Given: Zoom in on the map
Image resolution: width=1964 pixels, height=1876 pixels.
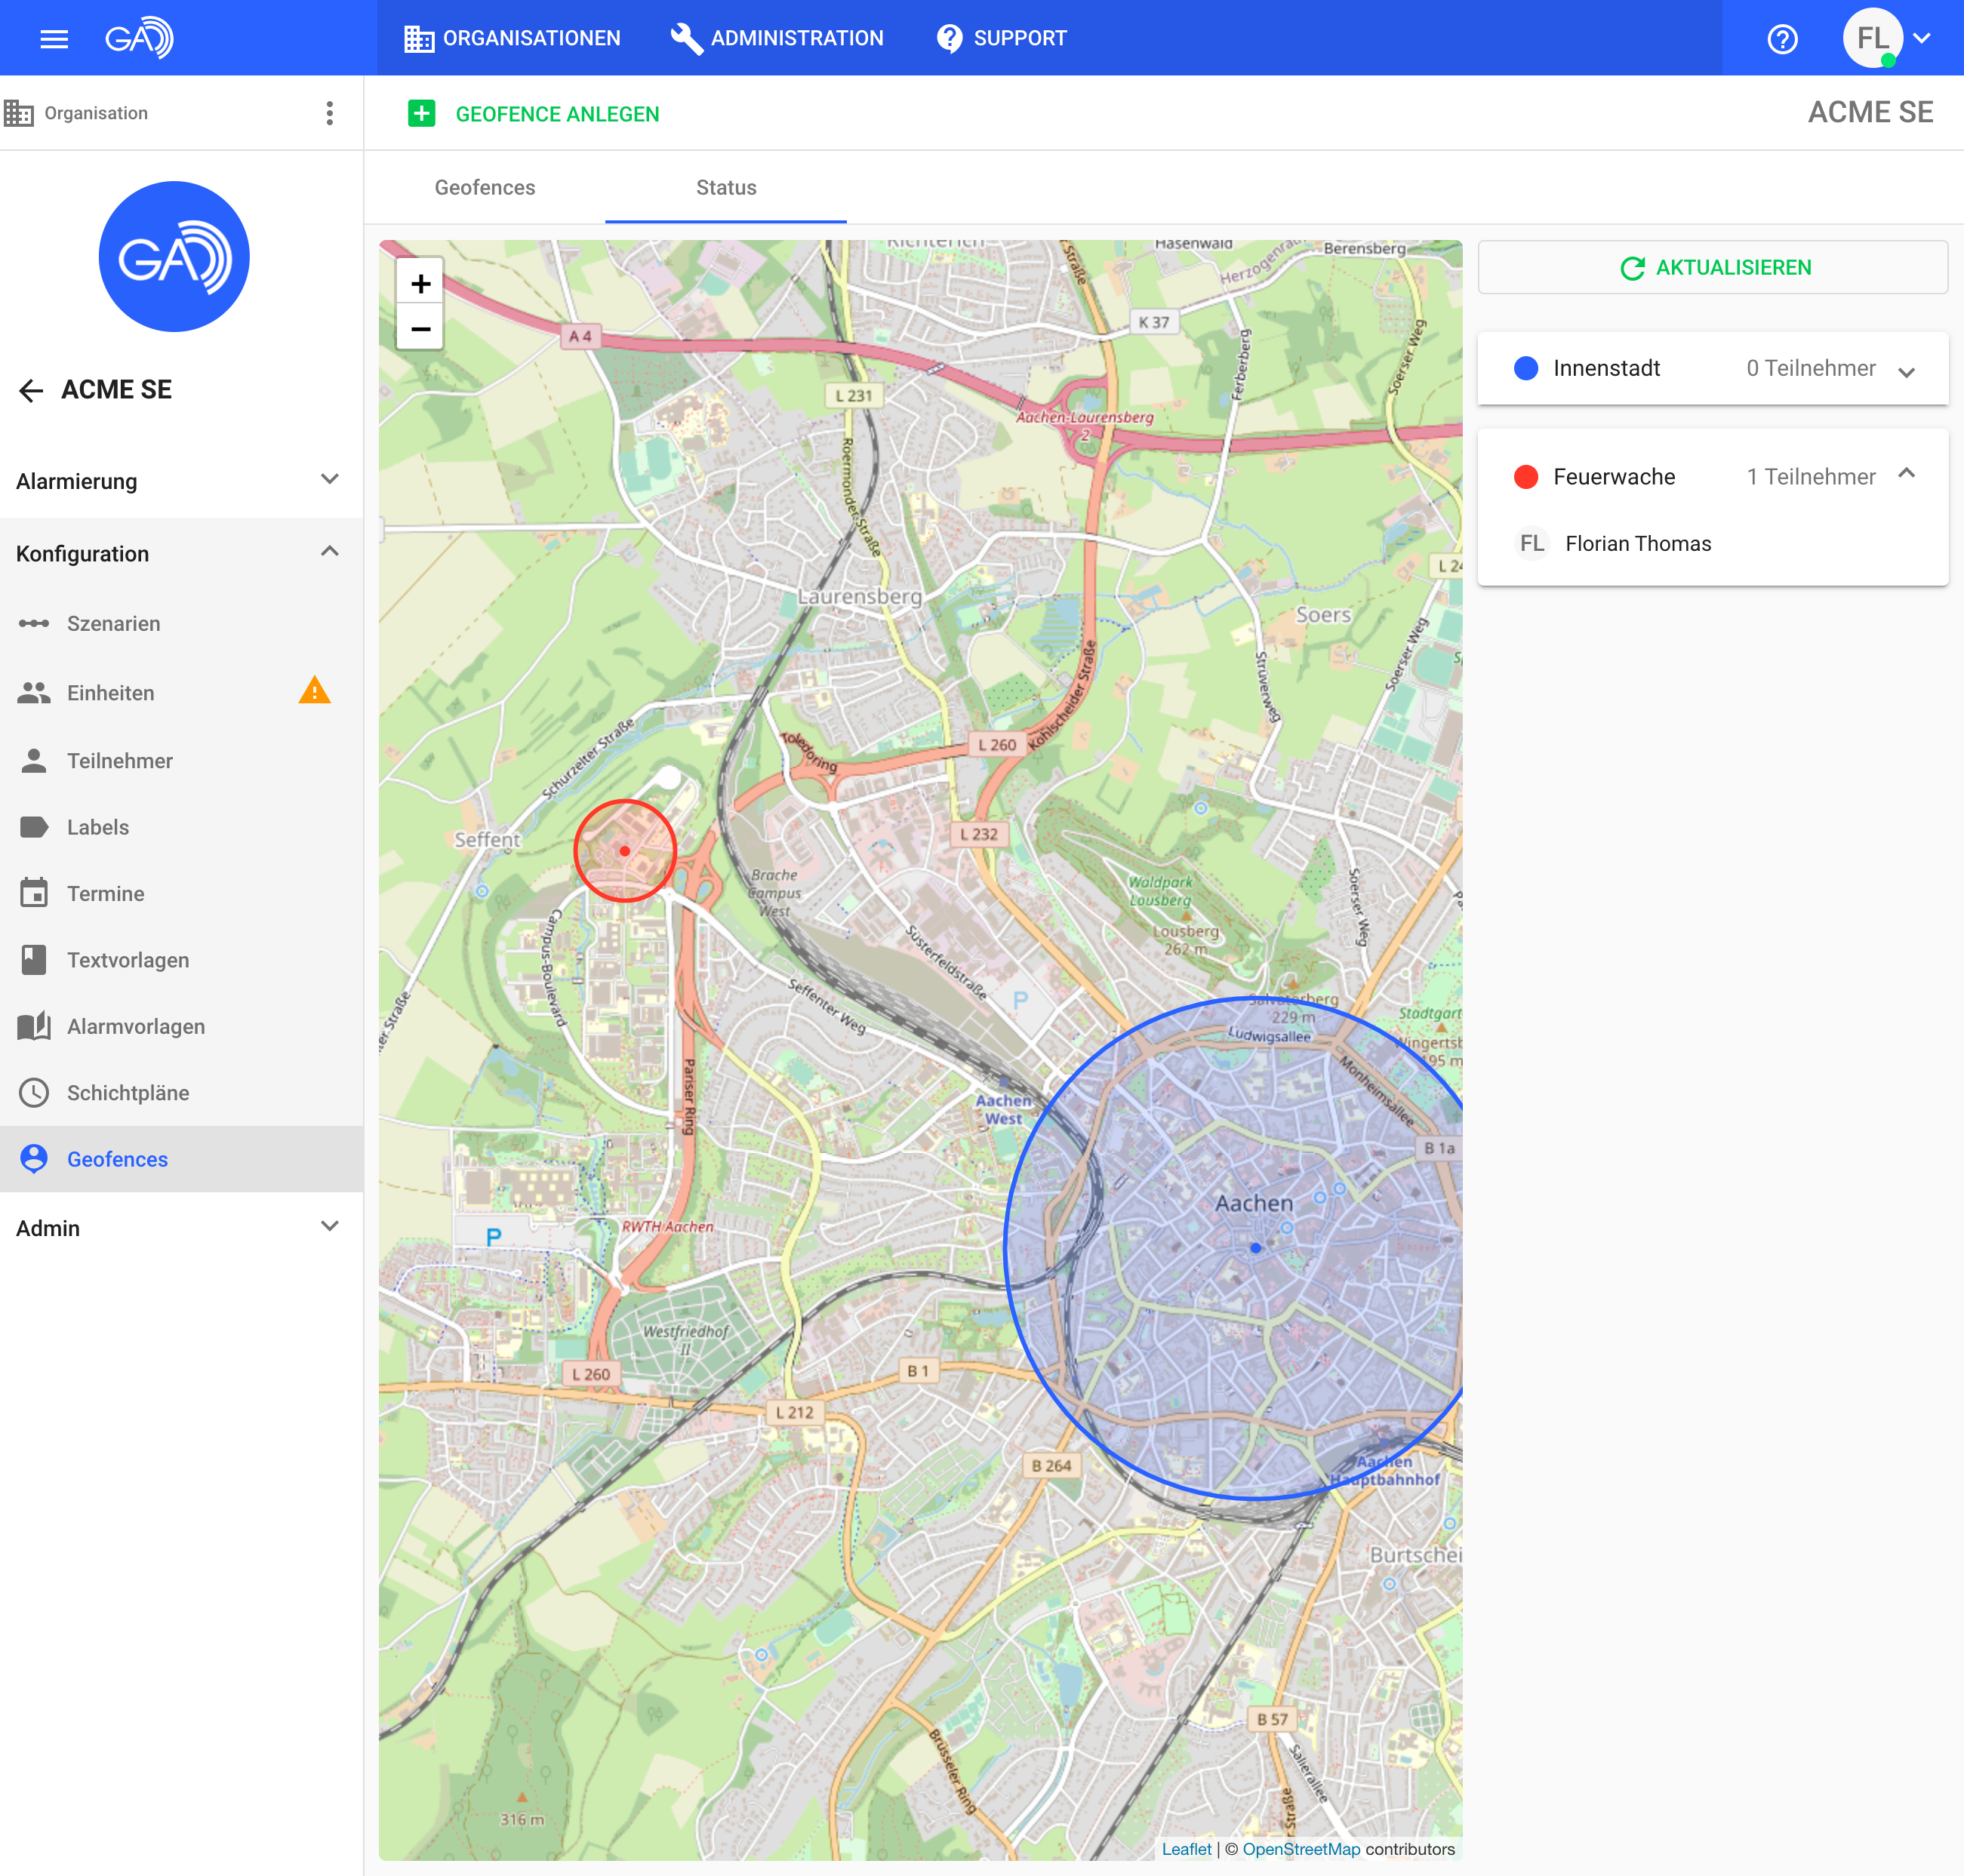Looking at the screenshot, I should 420,284.
